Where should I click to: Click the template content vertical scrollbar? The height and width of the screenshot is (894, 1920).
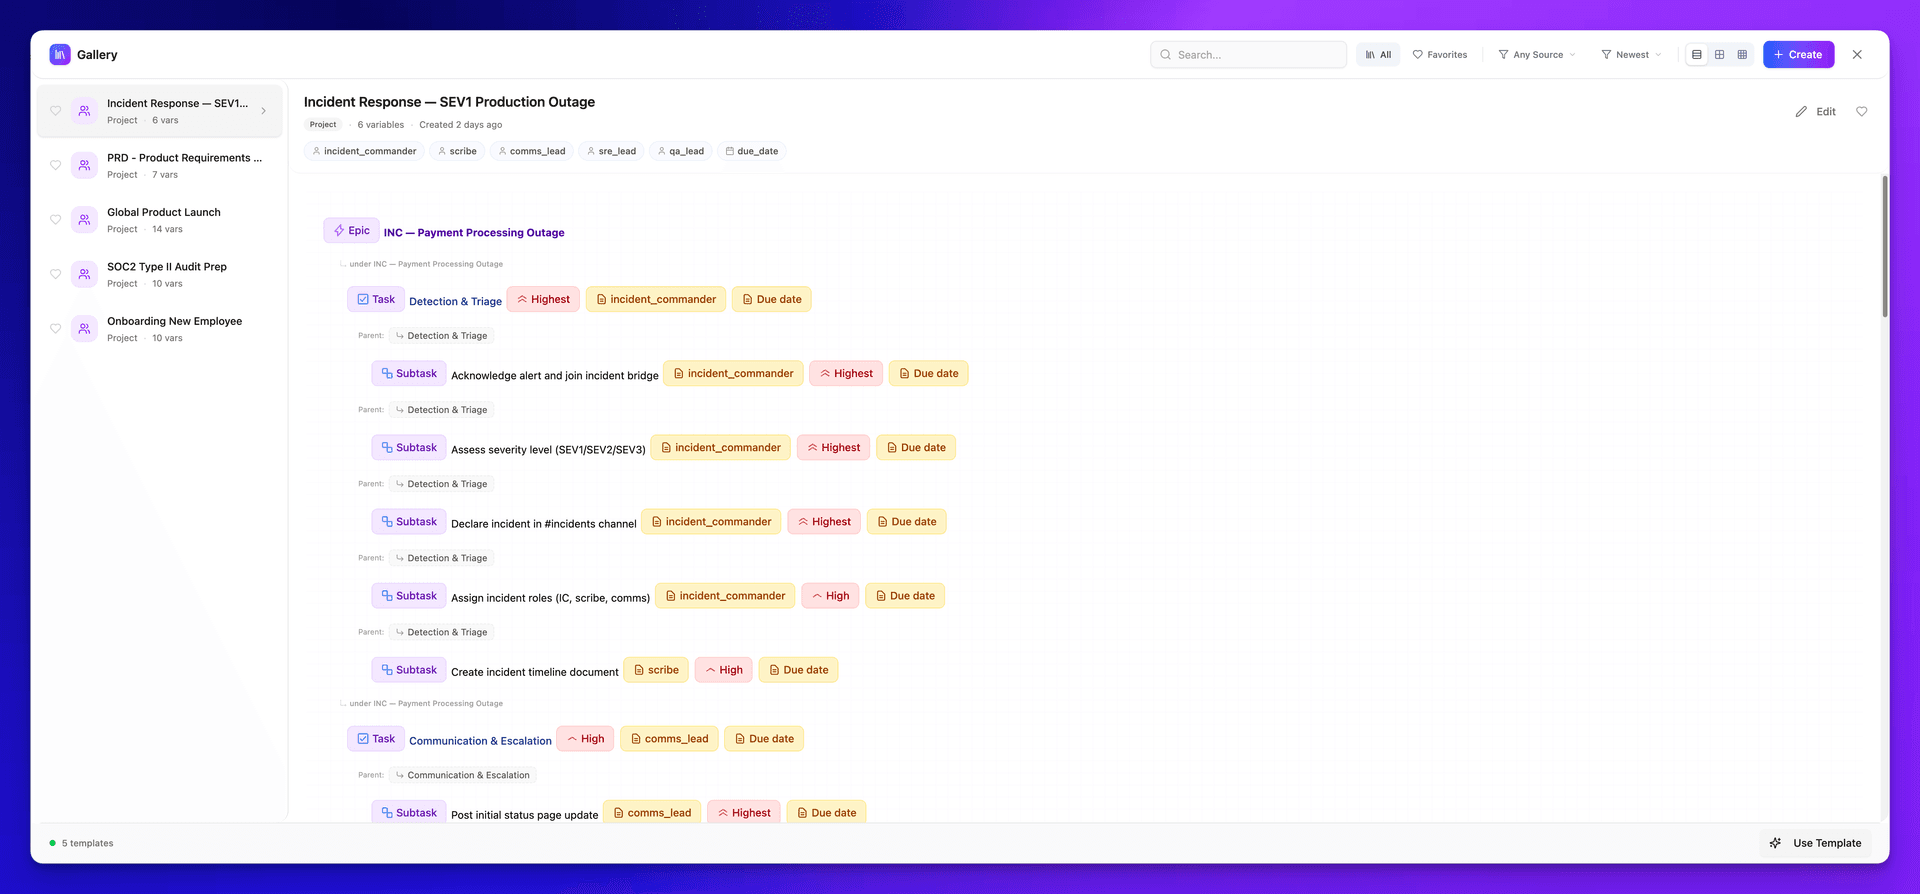[1885, 246]
